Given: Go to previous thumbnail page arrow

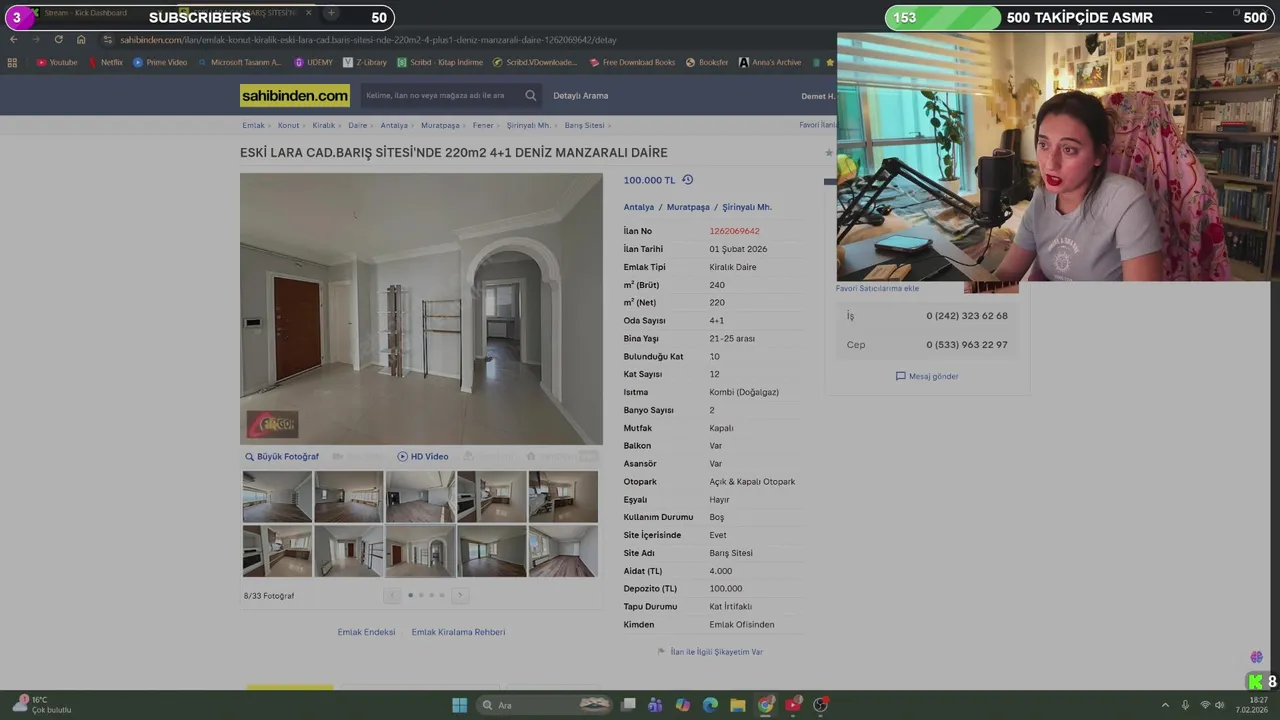Looking at the screenshot, I should point(392,595).
